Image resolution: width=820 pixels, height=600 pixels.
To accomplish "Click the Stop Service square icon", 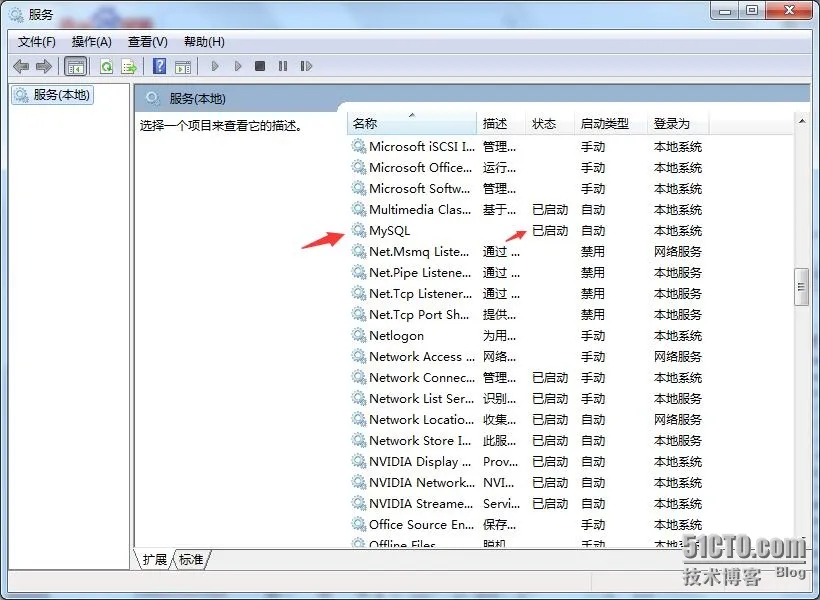I will click(259, 66).
